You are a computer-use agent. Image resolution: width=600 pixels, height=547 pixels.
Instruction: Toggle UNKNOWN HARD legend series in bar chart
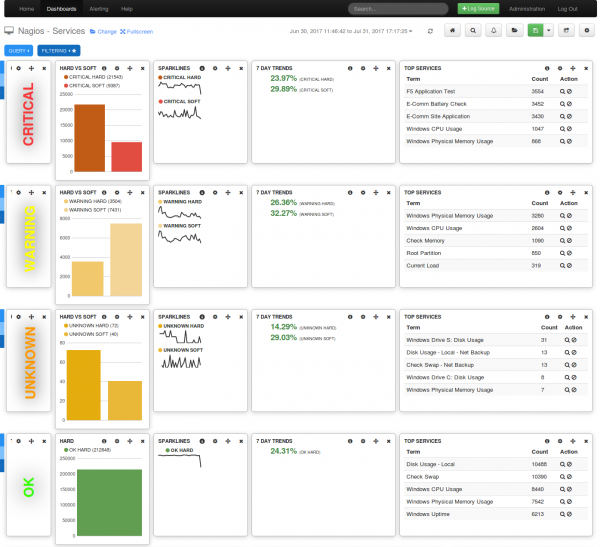click(x=90, y=326)
